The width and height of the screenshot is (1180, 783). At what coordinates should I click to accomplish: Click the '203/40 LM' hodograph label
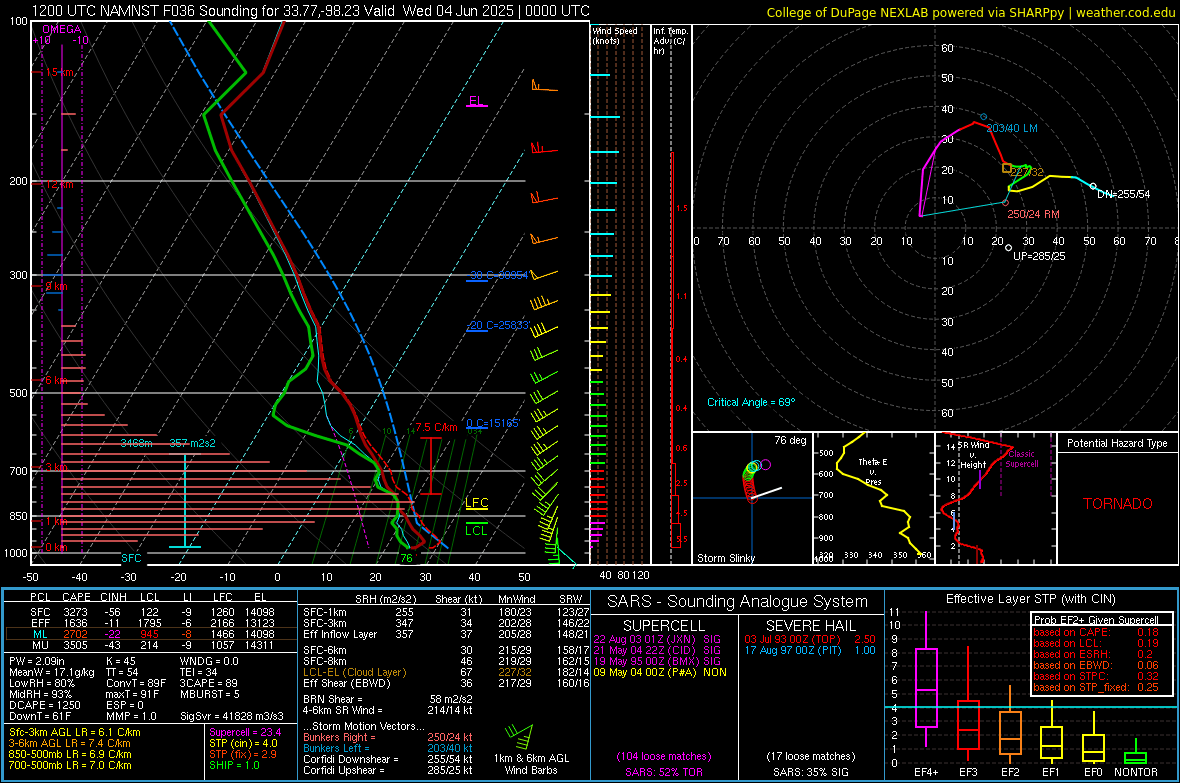[x=1012, y=128]
